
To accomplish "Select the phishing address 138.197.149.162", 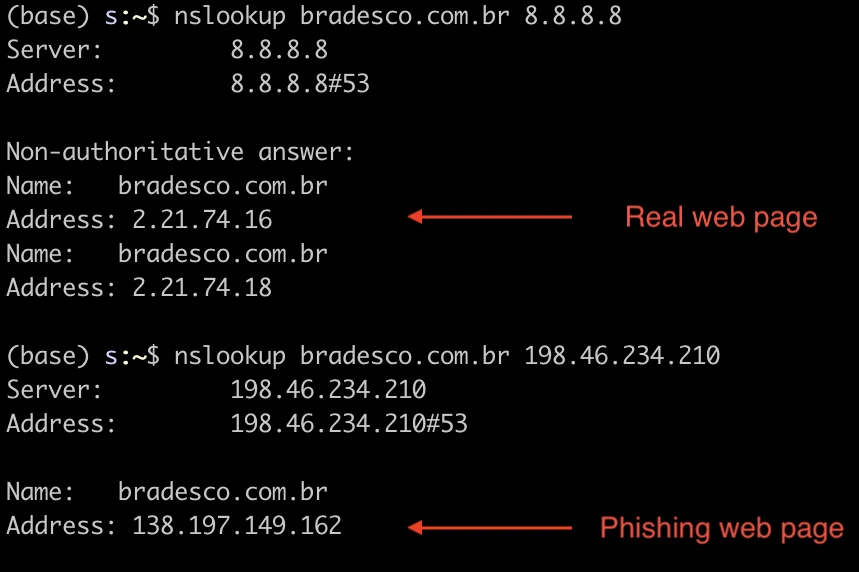I will (237, 525).
